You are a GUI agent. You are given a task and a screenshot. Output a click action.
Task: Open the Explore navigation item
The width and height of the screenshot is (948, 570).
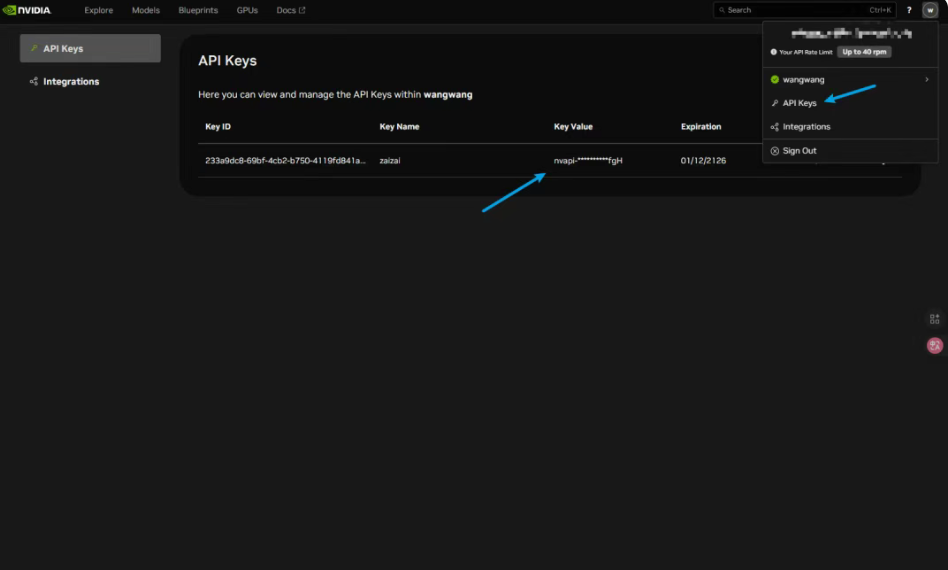pos(99,10)
